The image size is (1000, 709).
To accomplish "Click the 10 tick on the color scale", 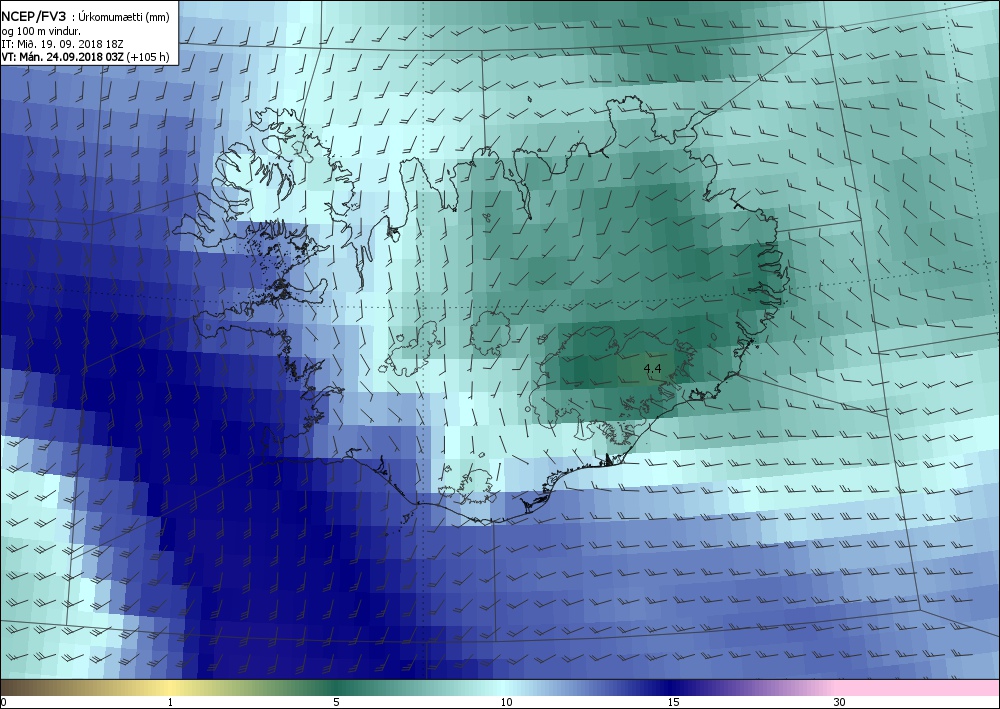I will [506, 702].
